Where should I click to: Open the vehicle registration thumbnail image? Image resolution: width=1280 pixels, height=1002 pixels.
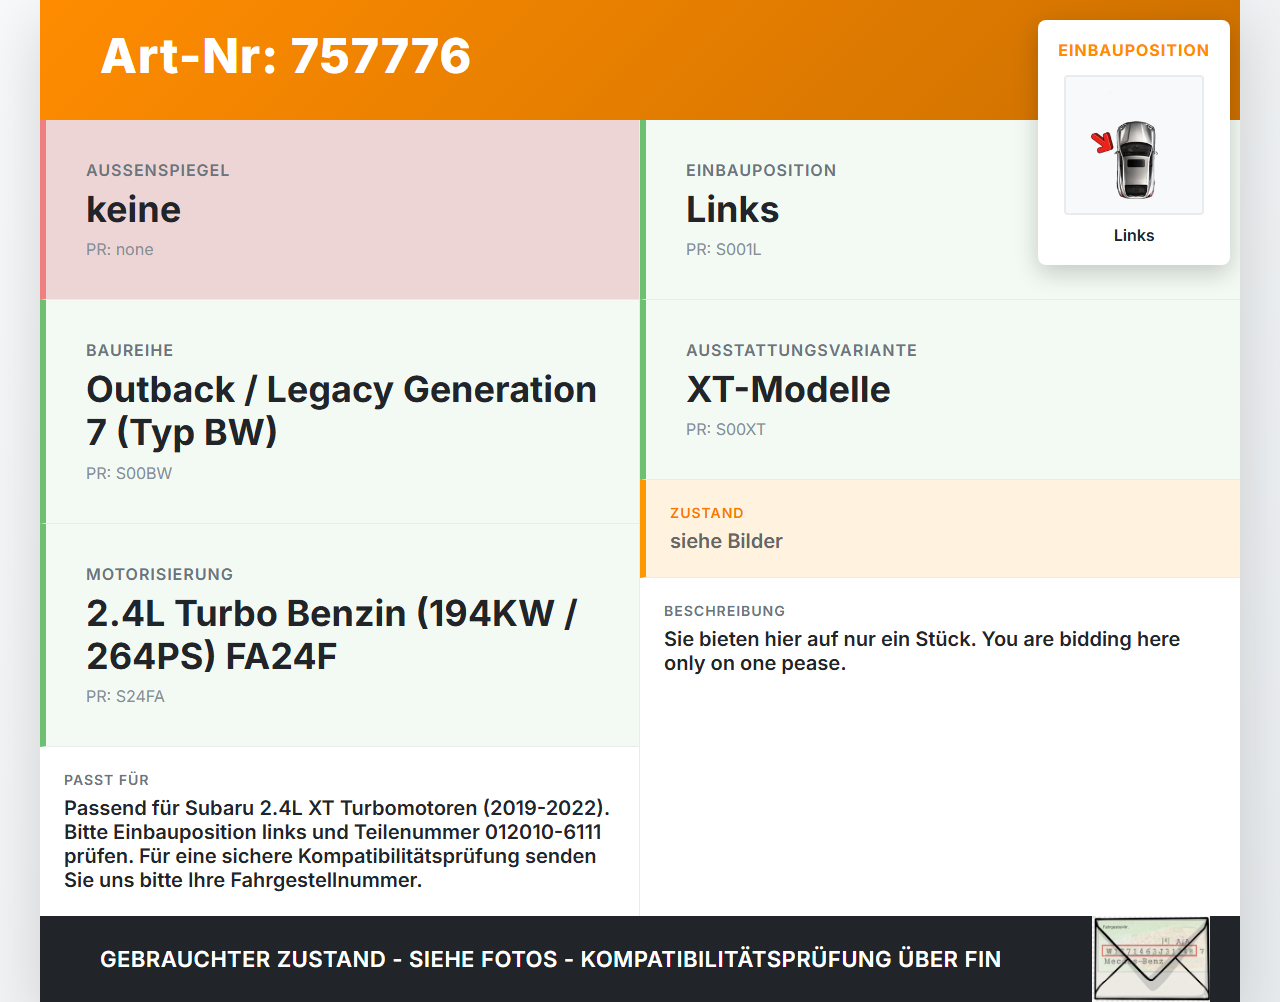(1151, 958)
